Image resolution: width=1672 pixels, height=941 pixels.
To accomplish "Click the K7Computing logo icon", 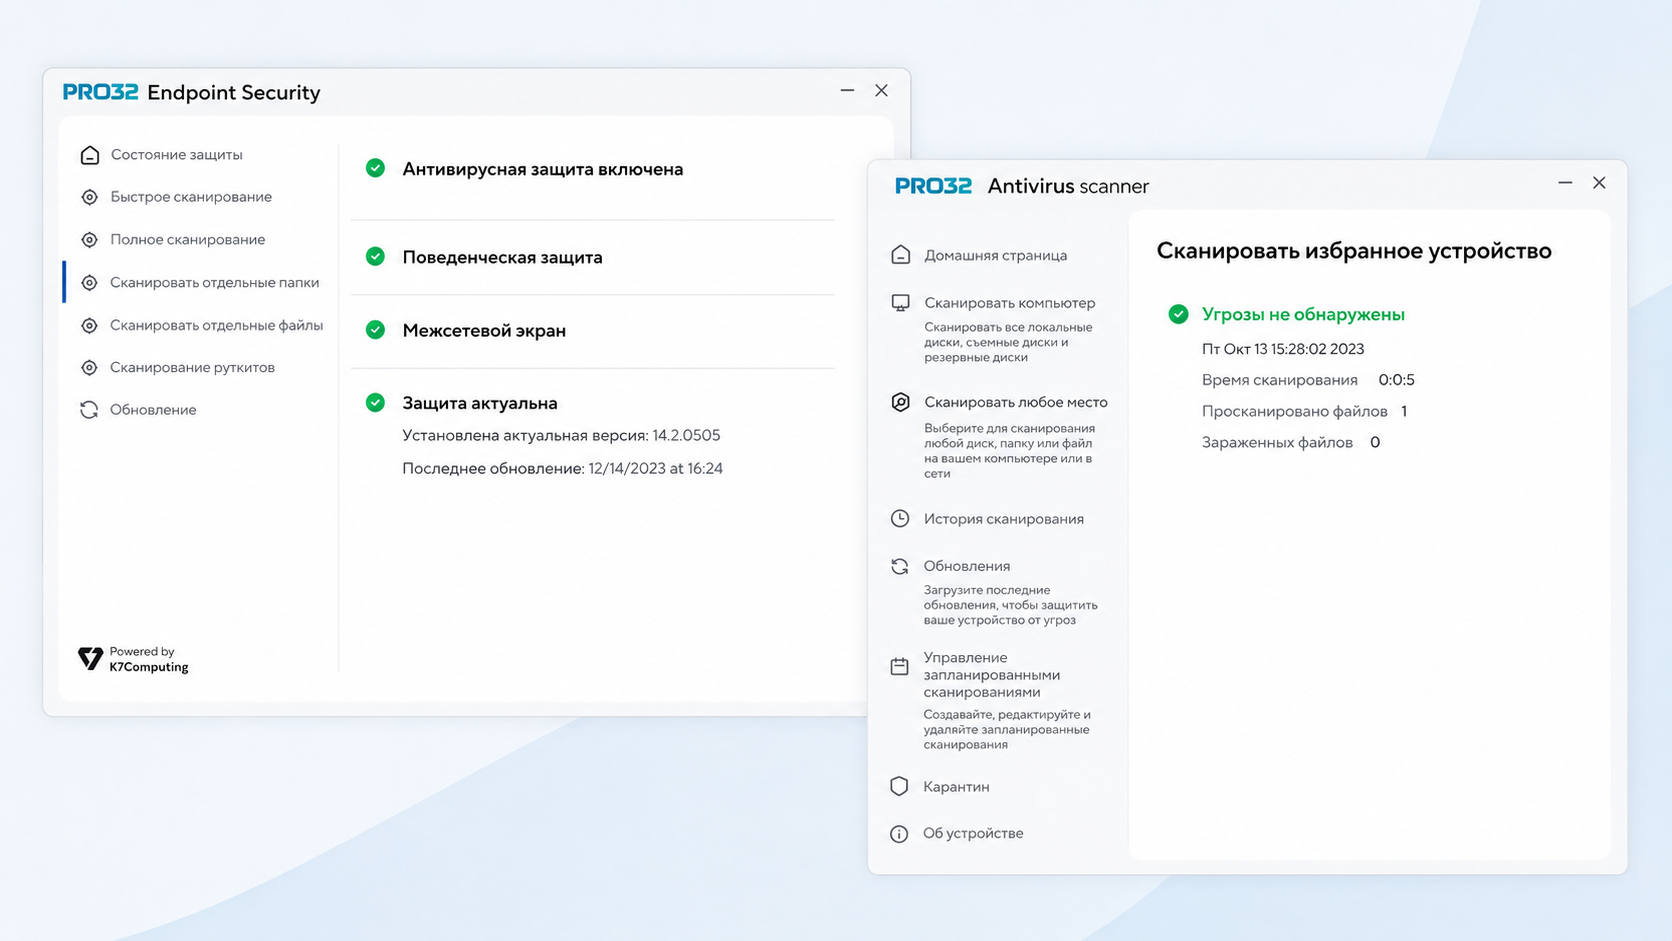I will [x=91, y=658].
